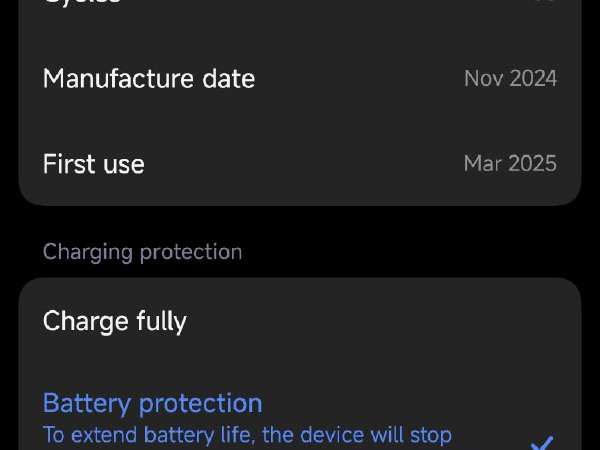Tap the black gap above Charging protection header
The image size is (600, 450).
point(300,224)
